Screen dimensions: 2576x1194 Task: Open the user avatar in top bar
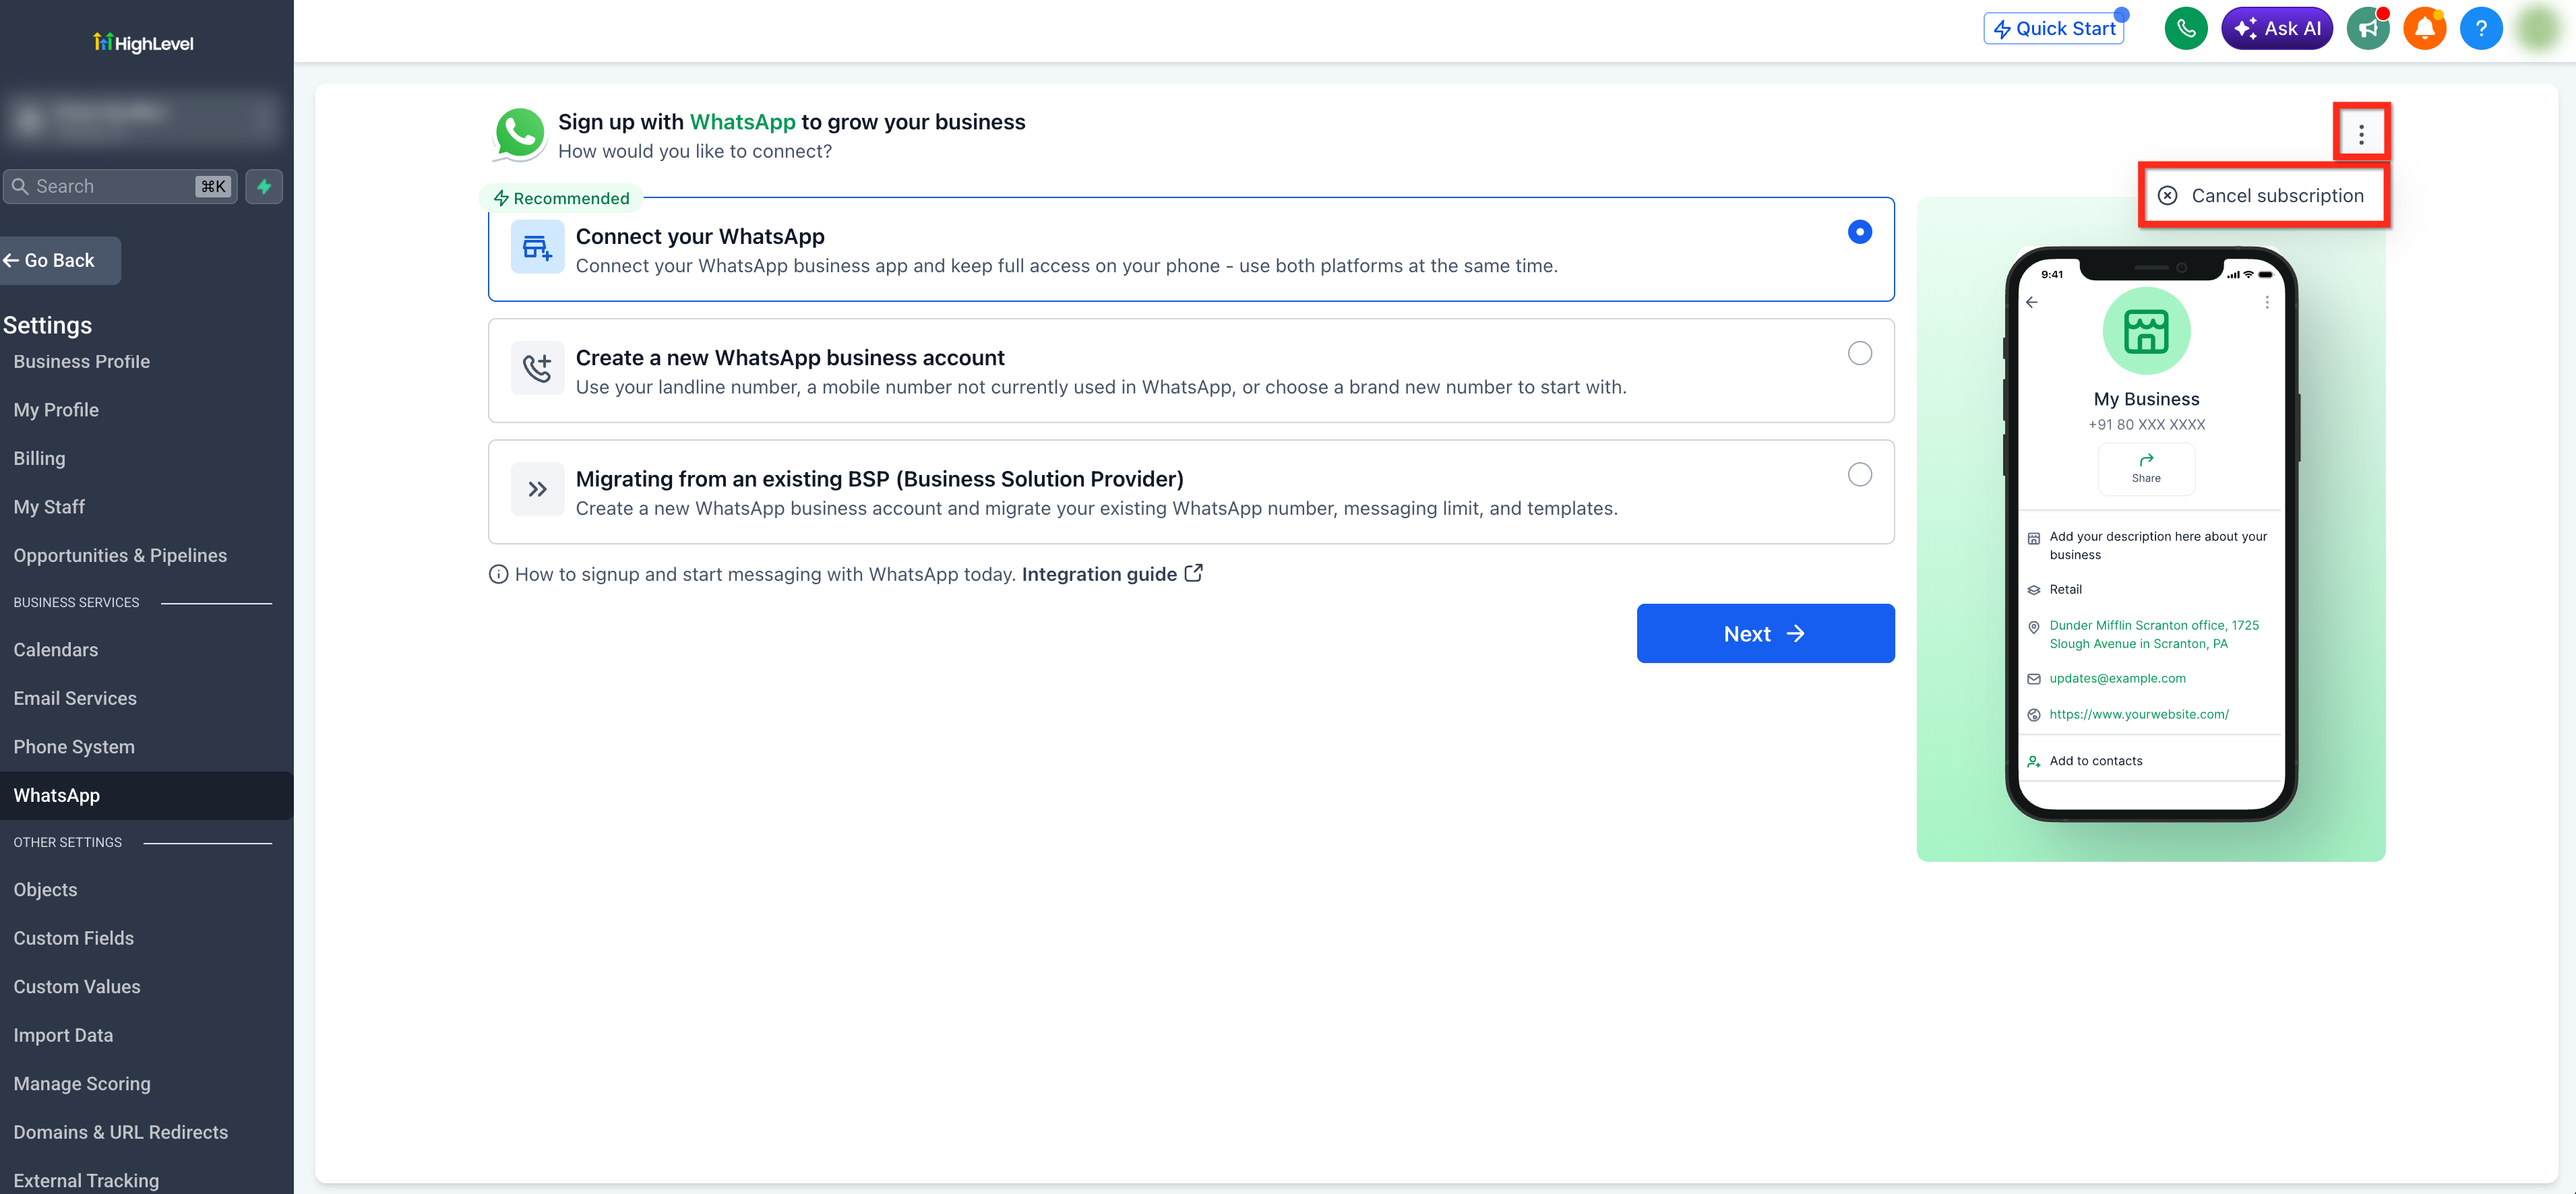point(2538,28)
